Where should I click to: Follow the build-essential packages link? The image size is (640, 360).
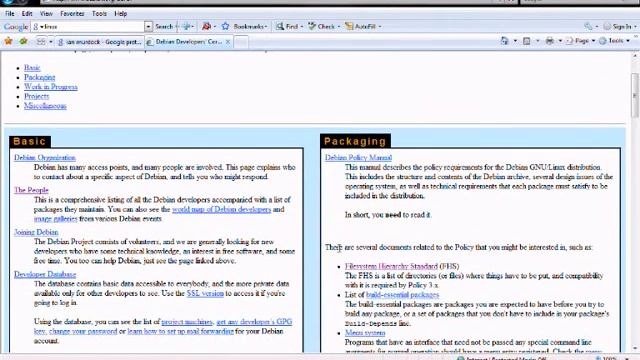tap(402, 295)
